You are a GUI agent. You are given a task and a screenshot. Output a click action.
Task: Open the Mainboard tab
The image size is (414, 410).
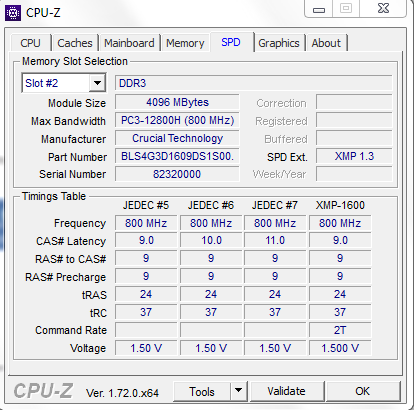point(129,43)
